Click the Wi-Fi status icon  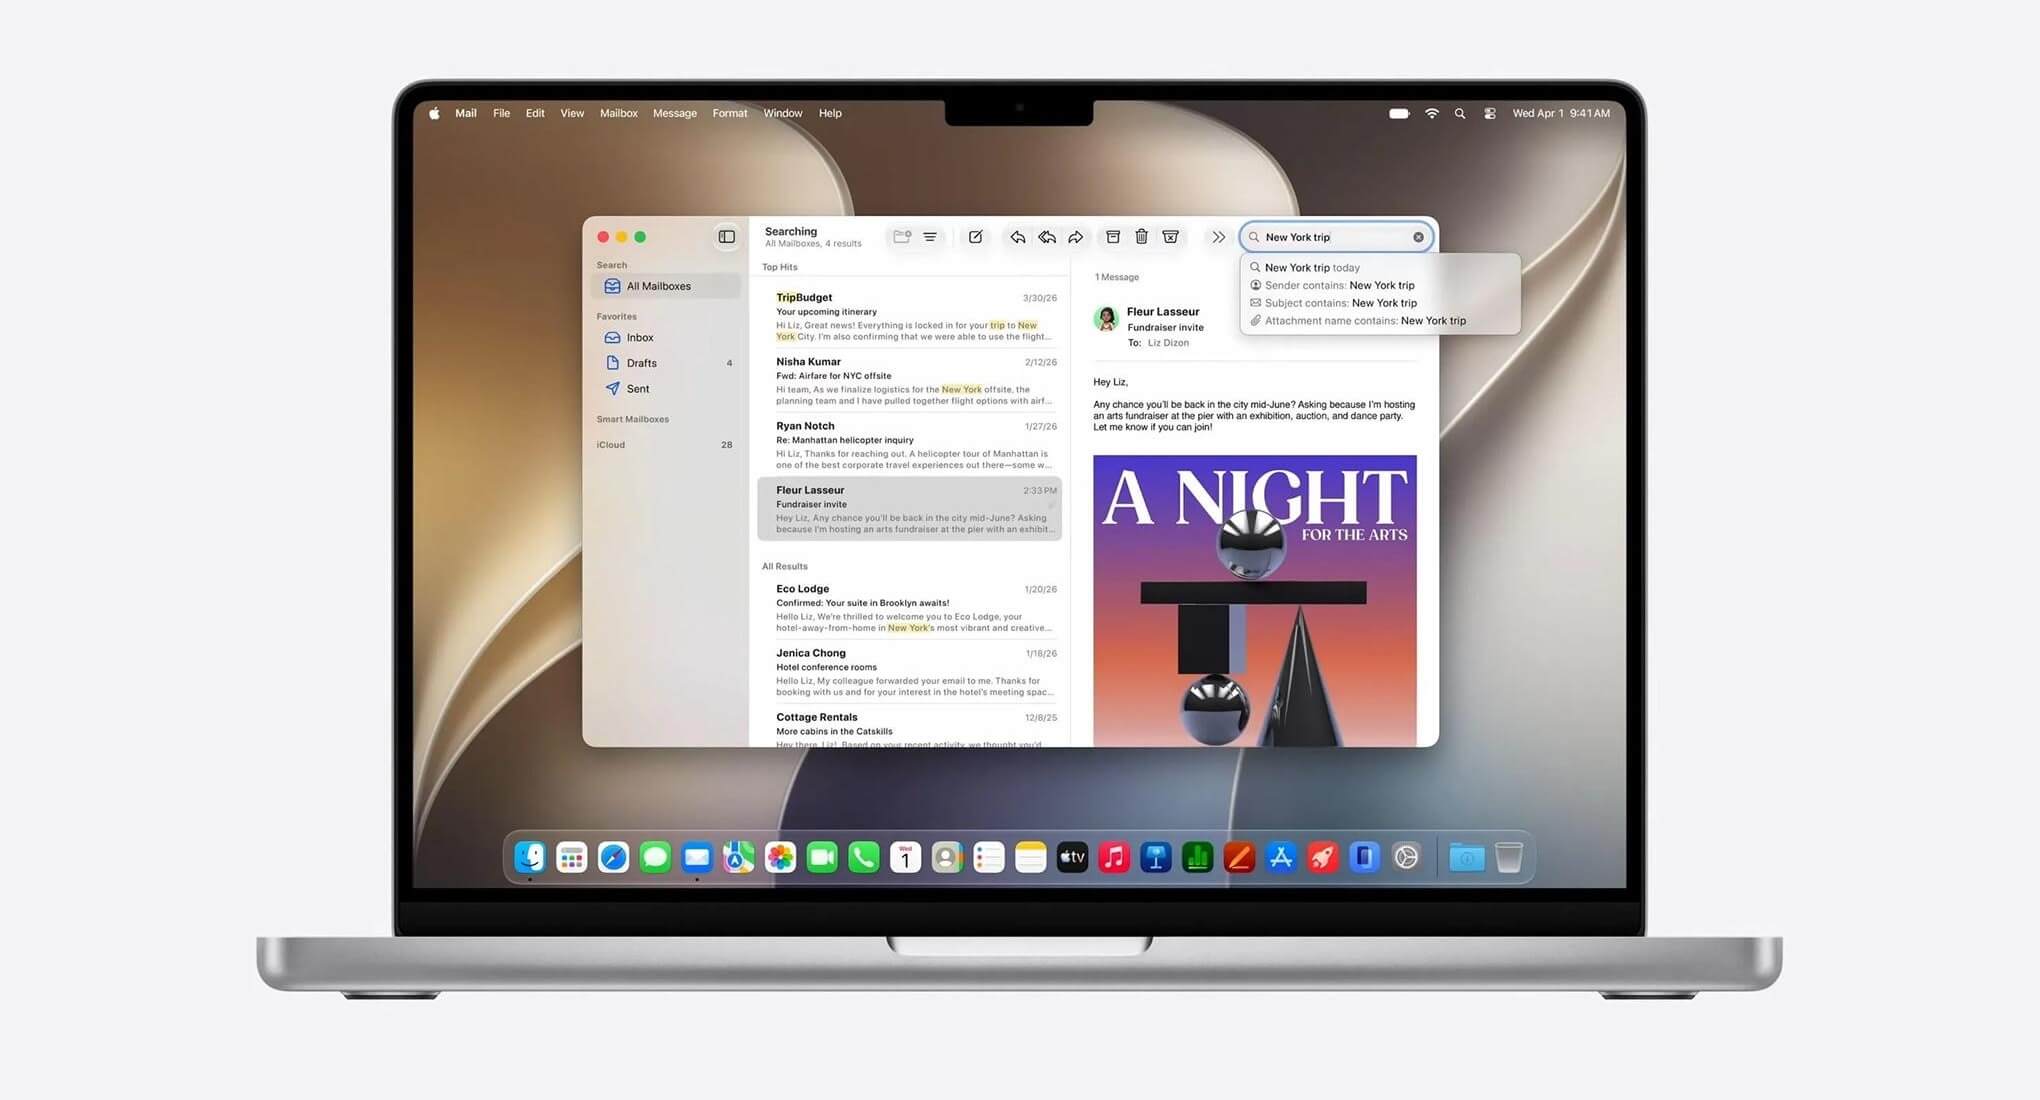pos(1432,113)
